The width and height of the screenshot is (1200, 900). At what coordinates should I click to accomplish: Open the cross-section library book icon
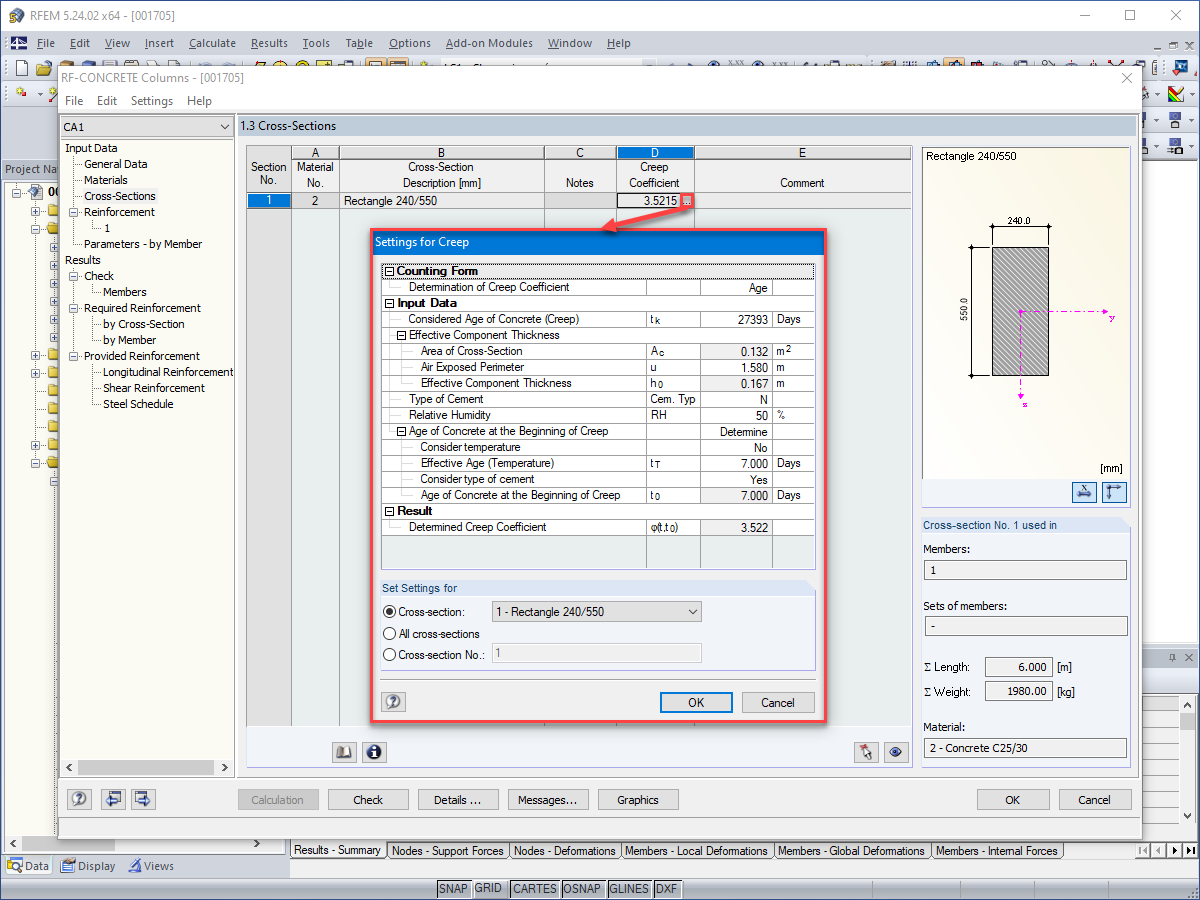tap(344, 751)
